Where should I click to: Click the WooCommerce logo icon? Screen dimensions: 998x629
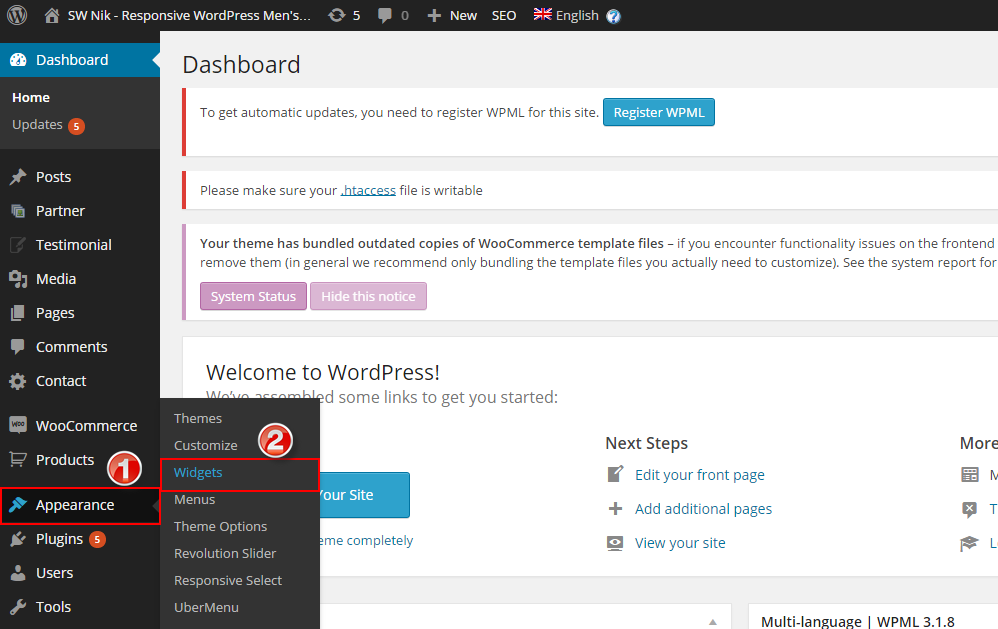(x=18, y=425)
